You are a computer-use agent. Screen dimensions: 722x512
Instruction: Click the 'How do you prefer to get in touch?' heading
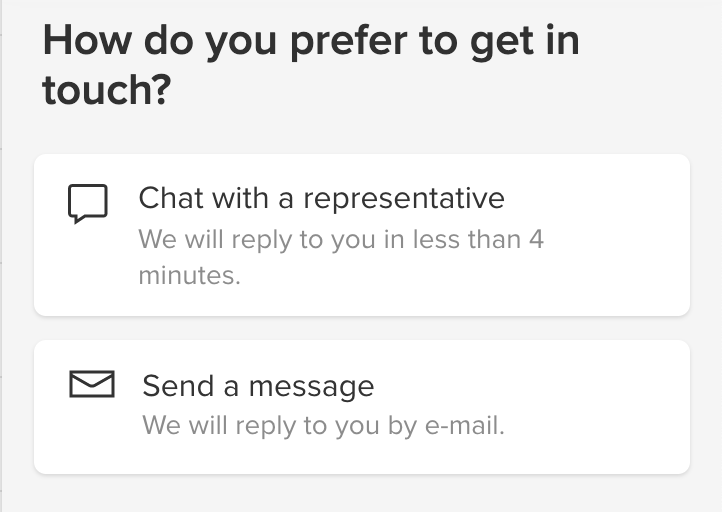[x=310, y=66]
